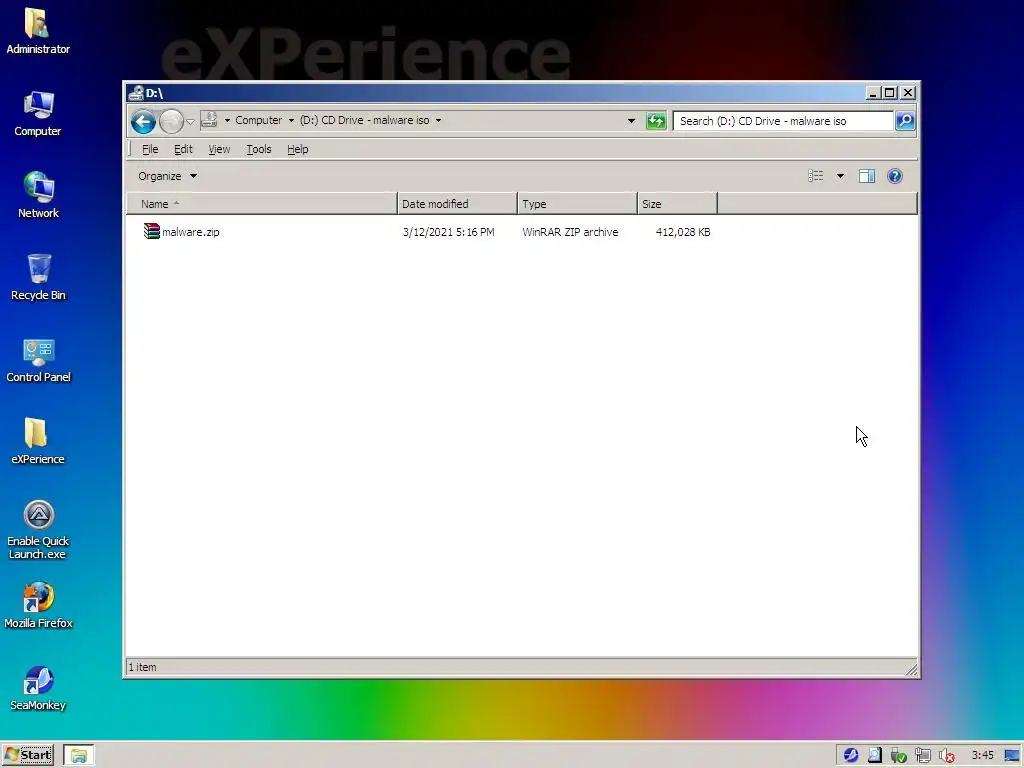Click the Safely Remove Hardware tray icon
The width and height of the screenshot is (1024, 768).
(899, 756)
